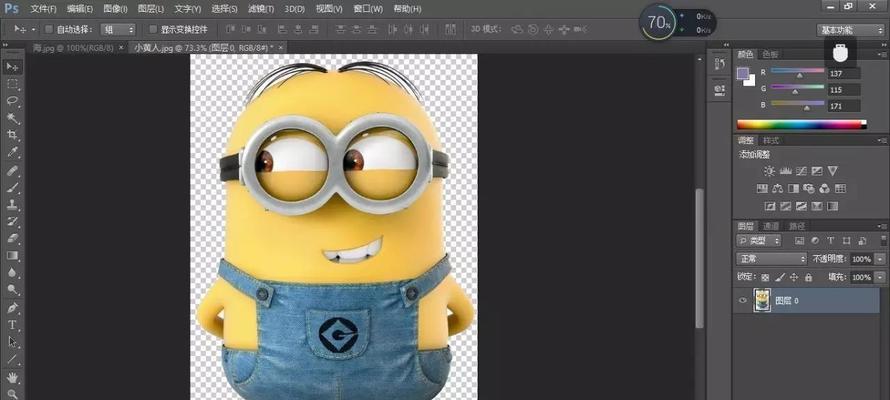Select the Path Selection tool
890x400 pixels.
(x=12, y=342)
